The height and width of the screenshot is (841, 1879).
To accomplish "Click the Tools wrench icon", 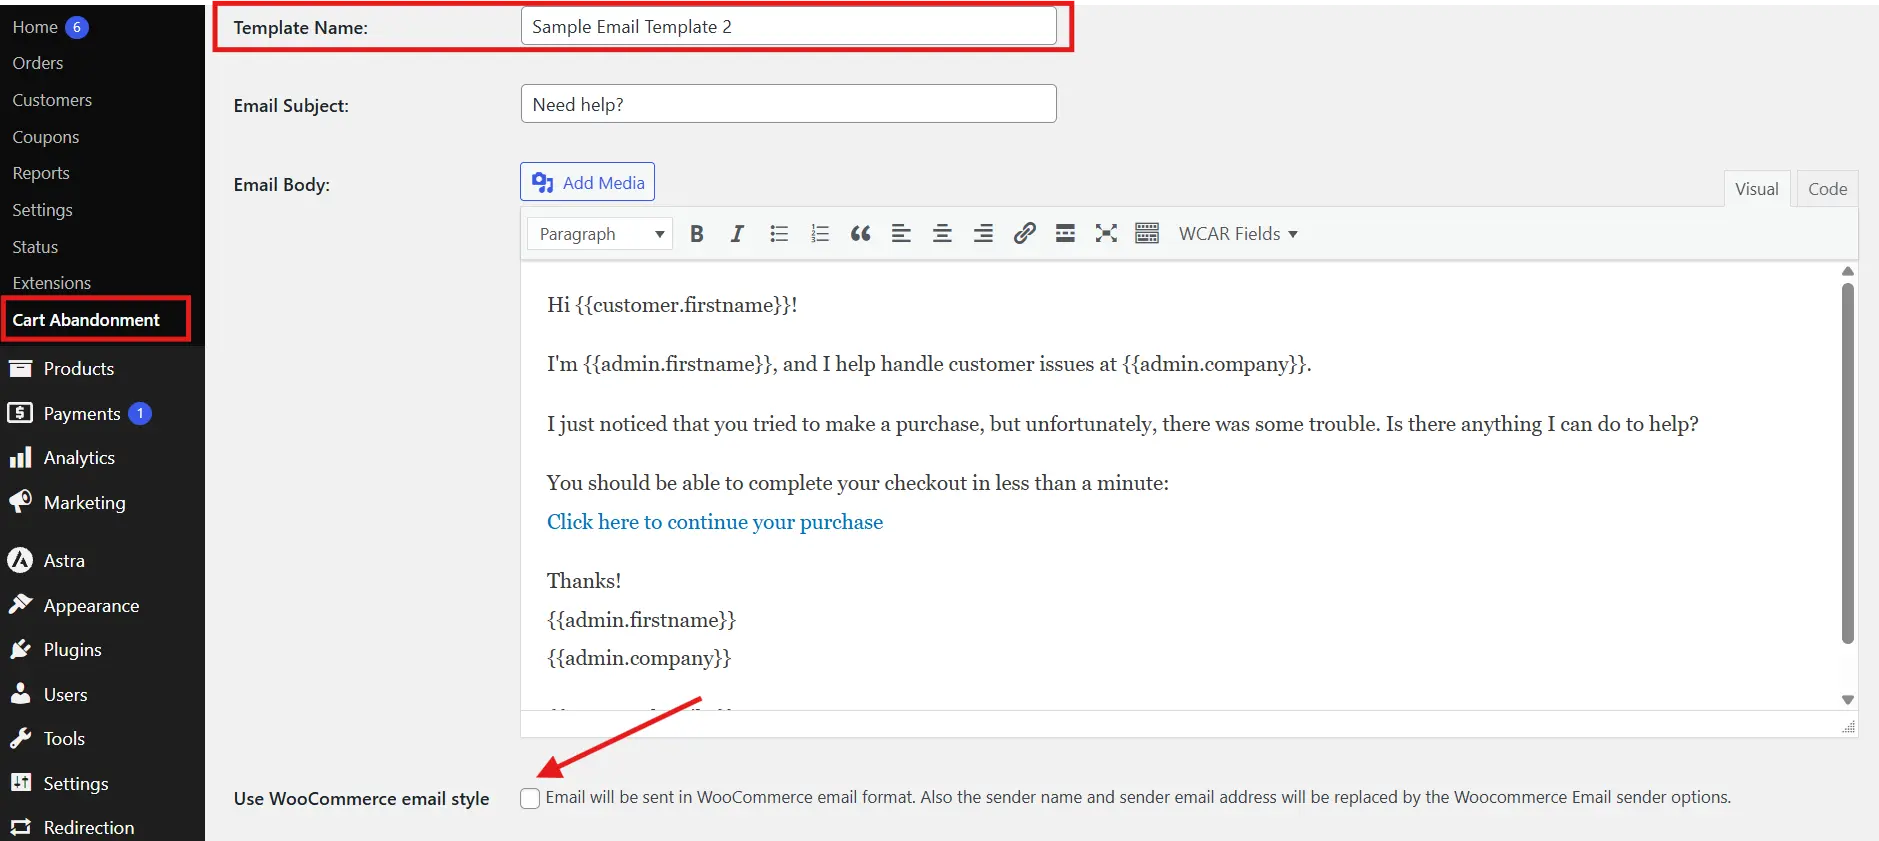I will [20, 738].
